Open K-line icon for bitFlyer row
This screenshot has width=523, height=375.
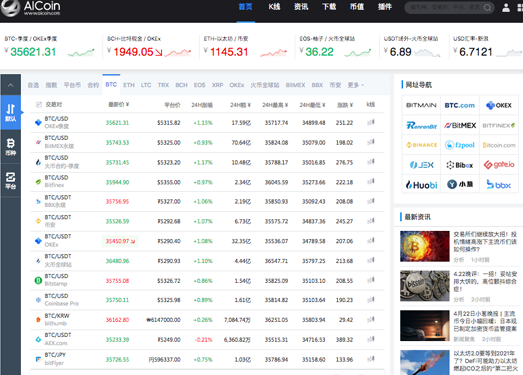371,359
